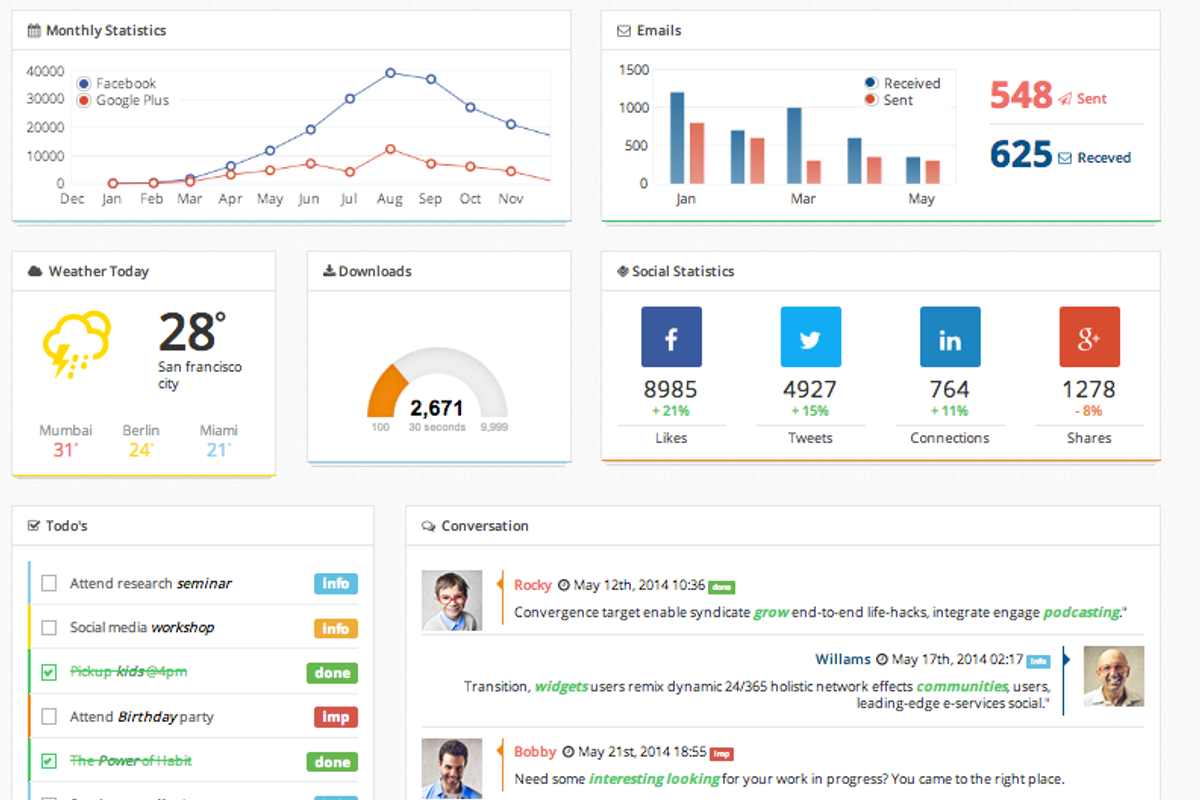This screenshot has height=800, width=1200.
Task: Open the Facebook social tile
Action: click(x=671, y=337)
